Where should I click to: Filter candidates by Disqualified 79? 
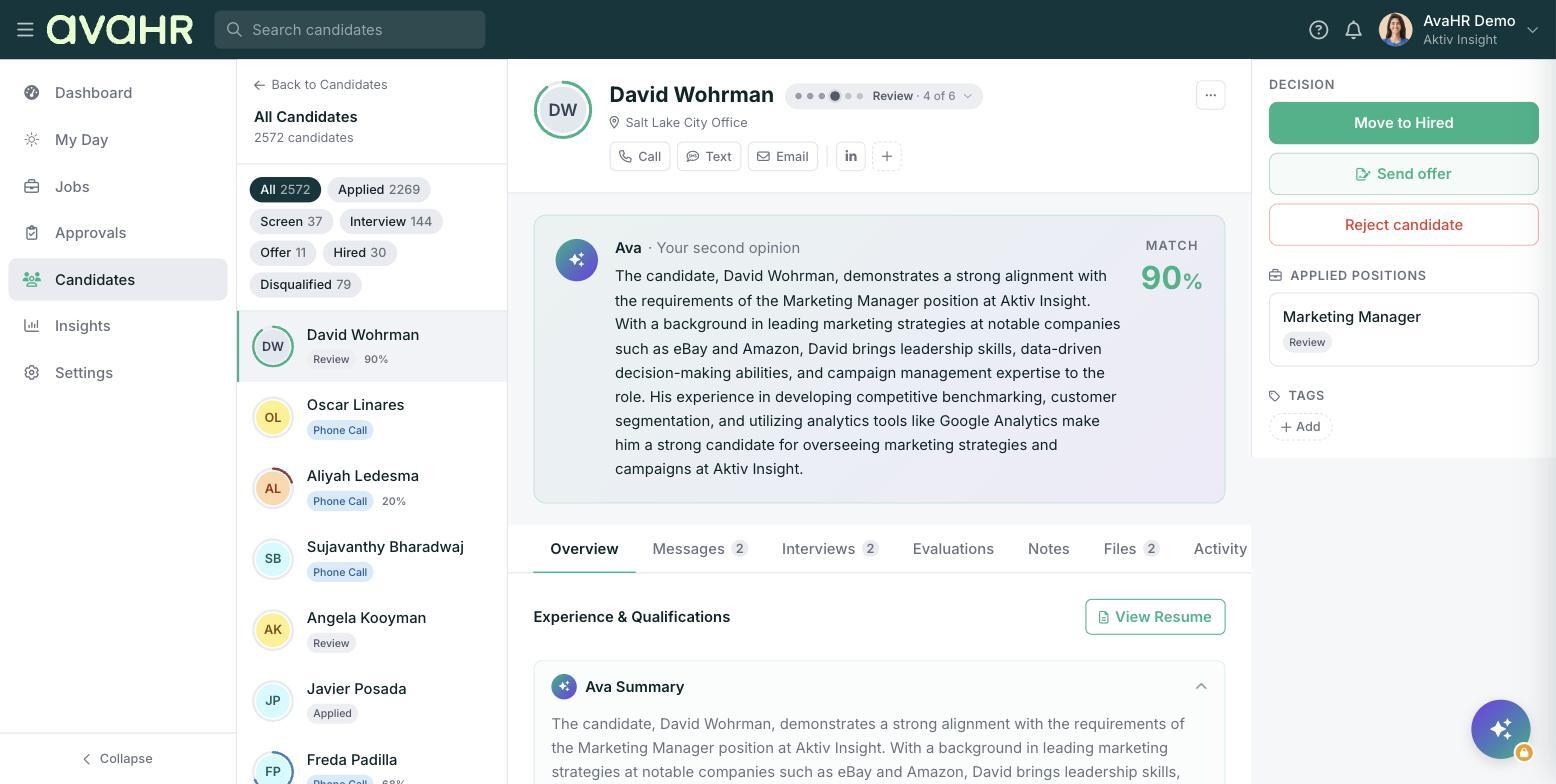coord(305,285)
